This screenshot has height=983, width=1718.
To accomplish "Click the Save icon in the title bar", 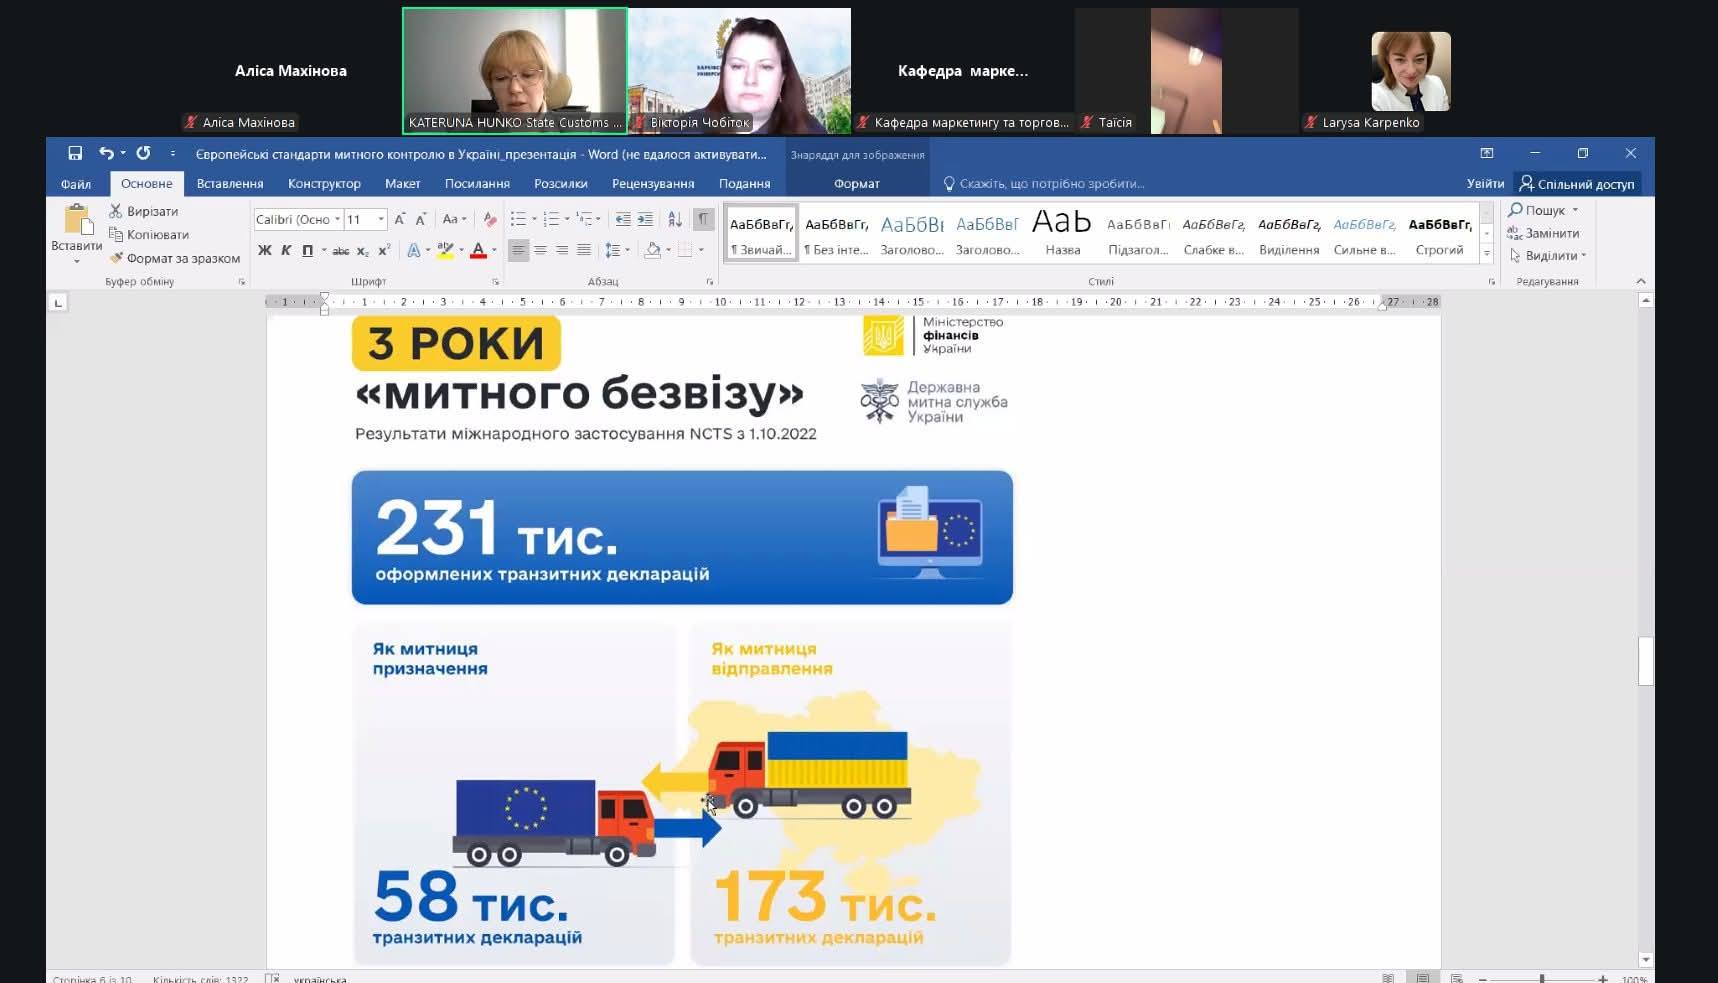I will (75, 153).
